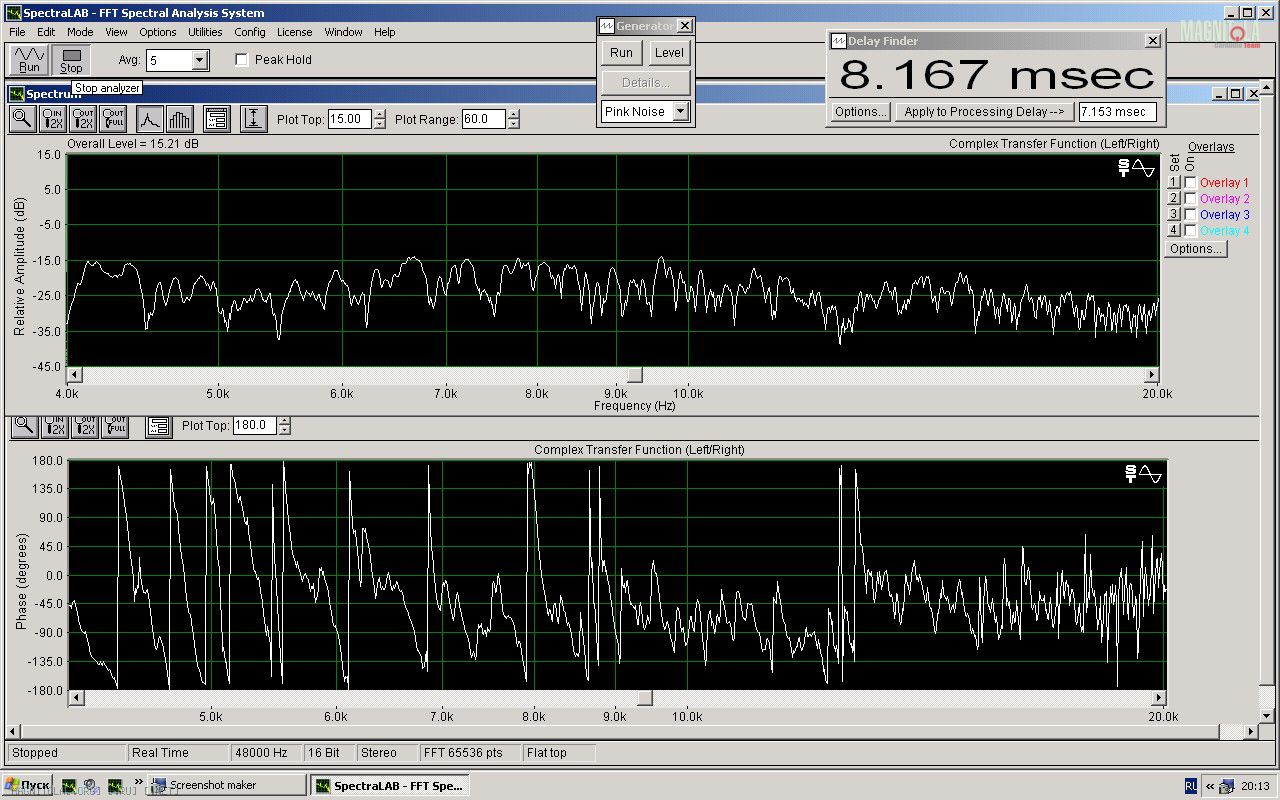Increase spectrum Plot Top with up arrow
Image resolution: width=1280 pixels, height=800 pixels.
click(380, 114)
